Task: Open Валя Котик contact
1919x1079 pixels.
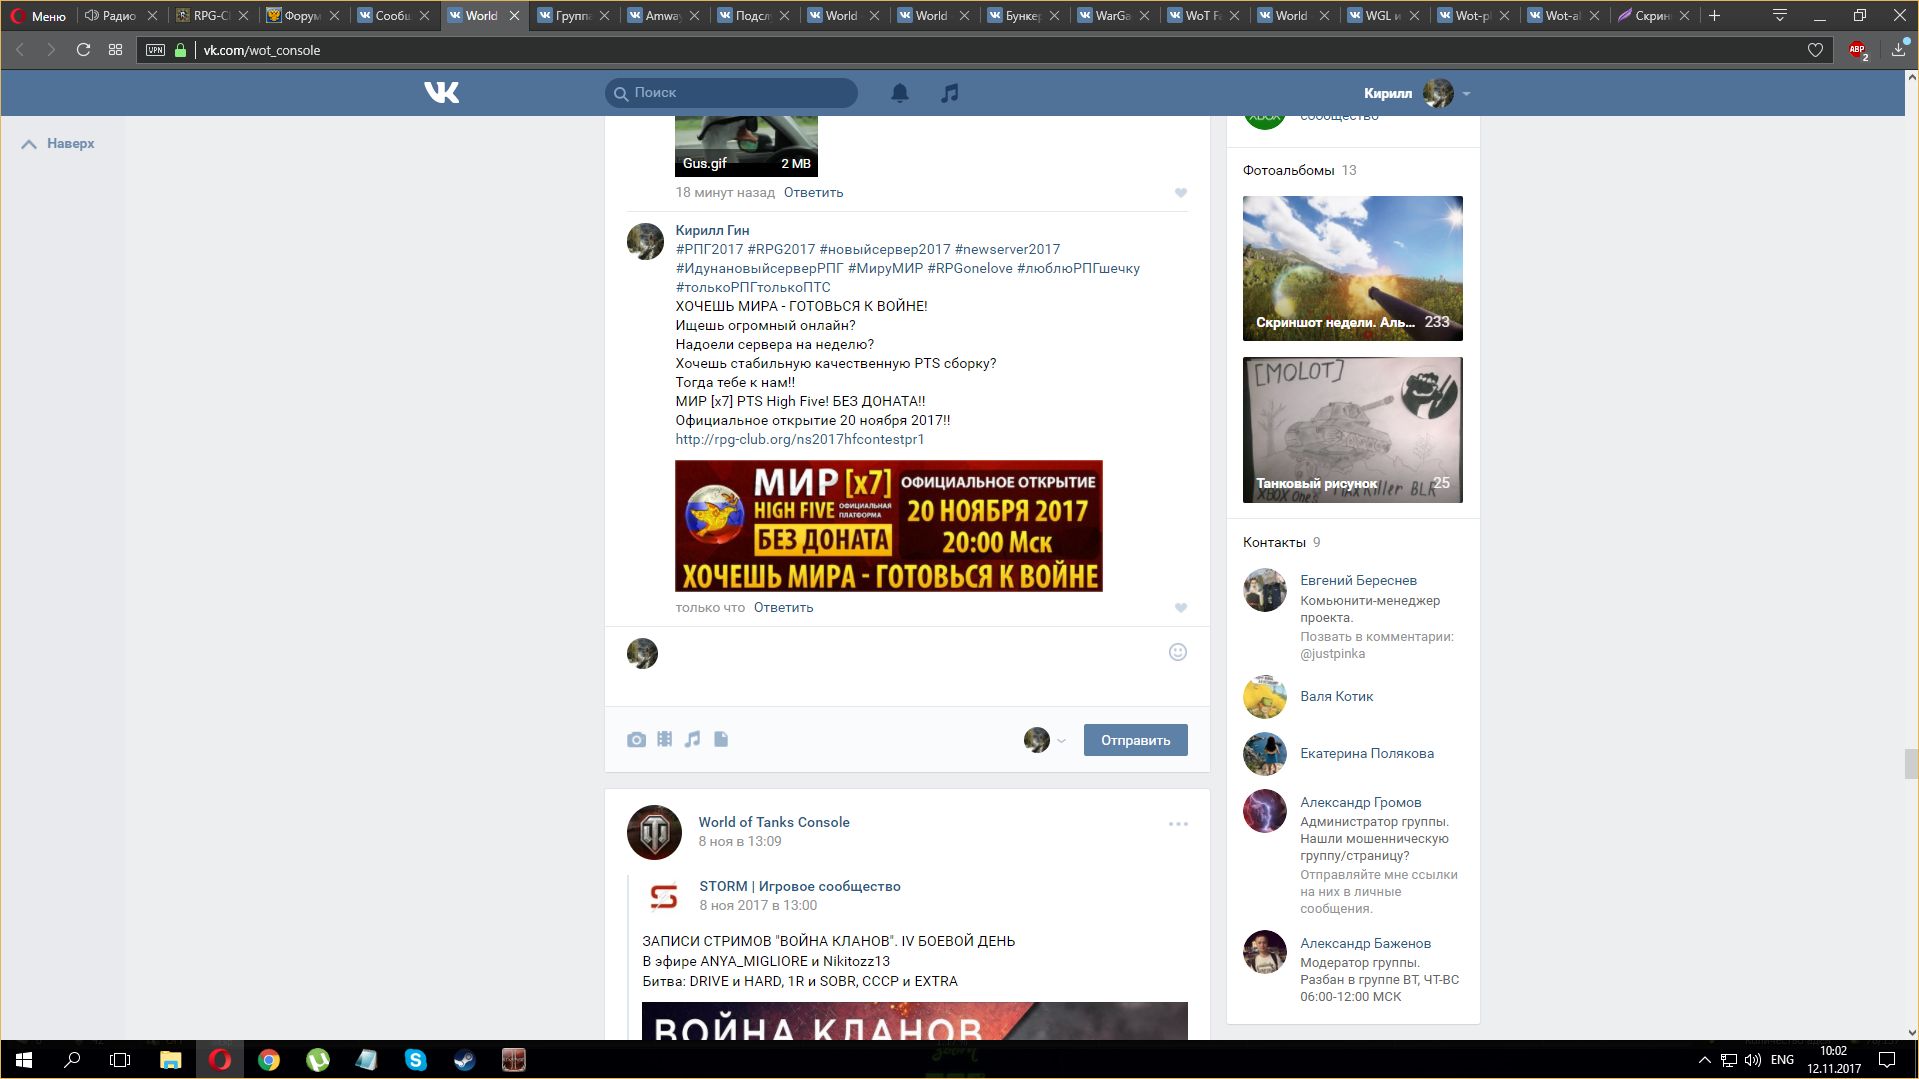Action: (x=1336, y=696)
